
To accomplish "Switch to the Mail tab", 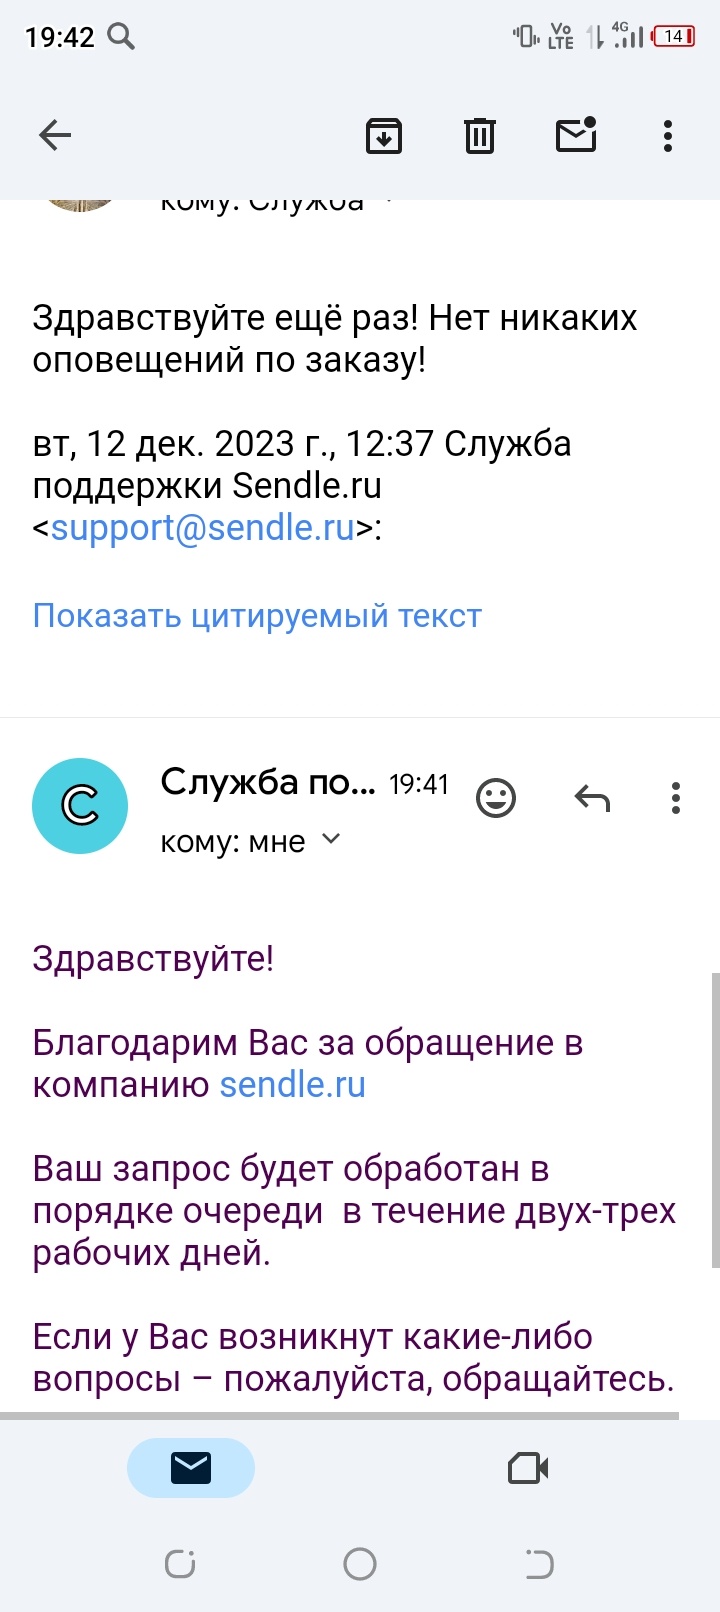I will 191,1467.
